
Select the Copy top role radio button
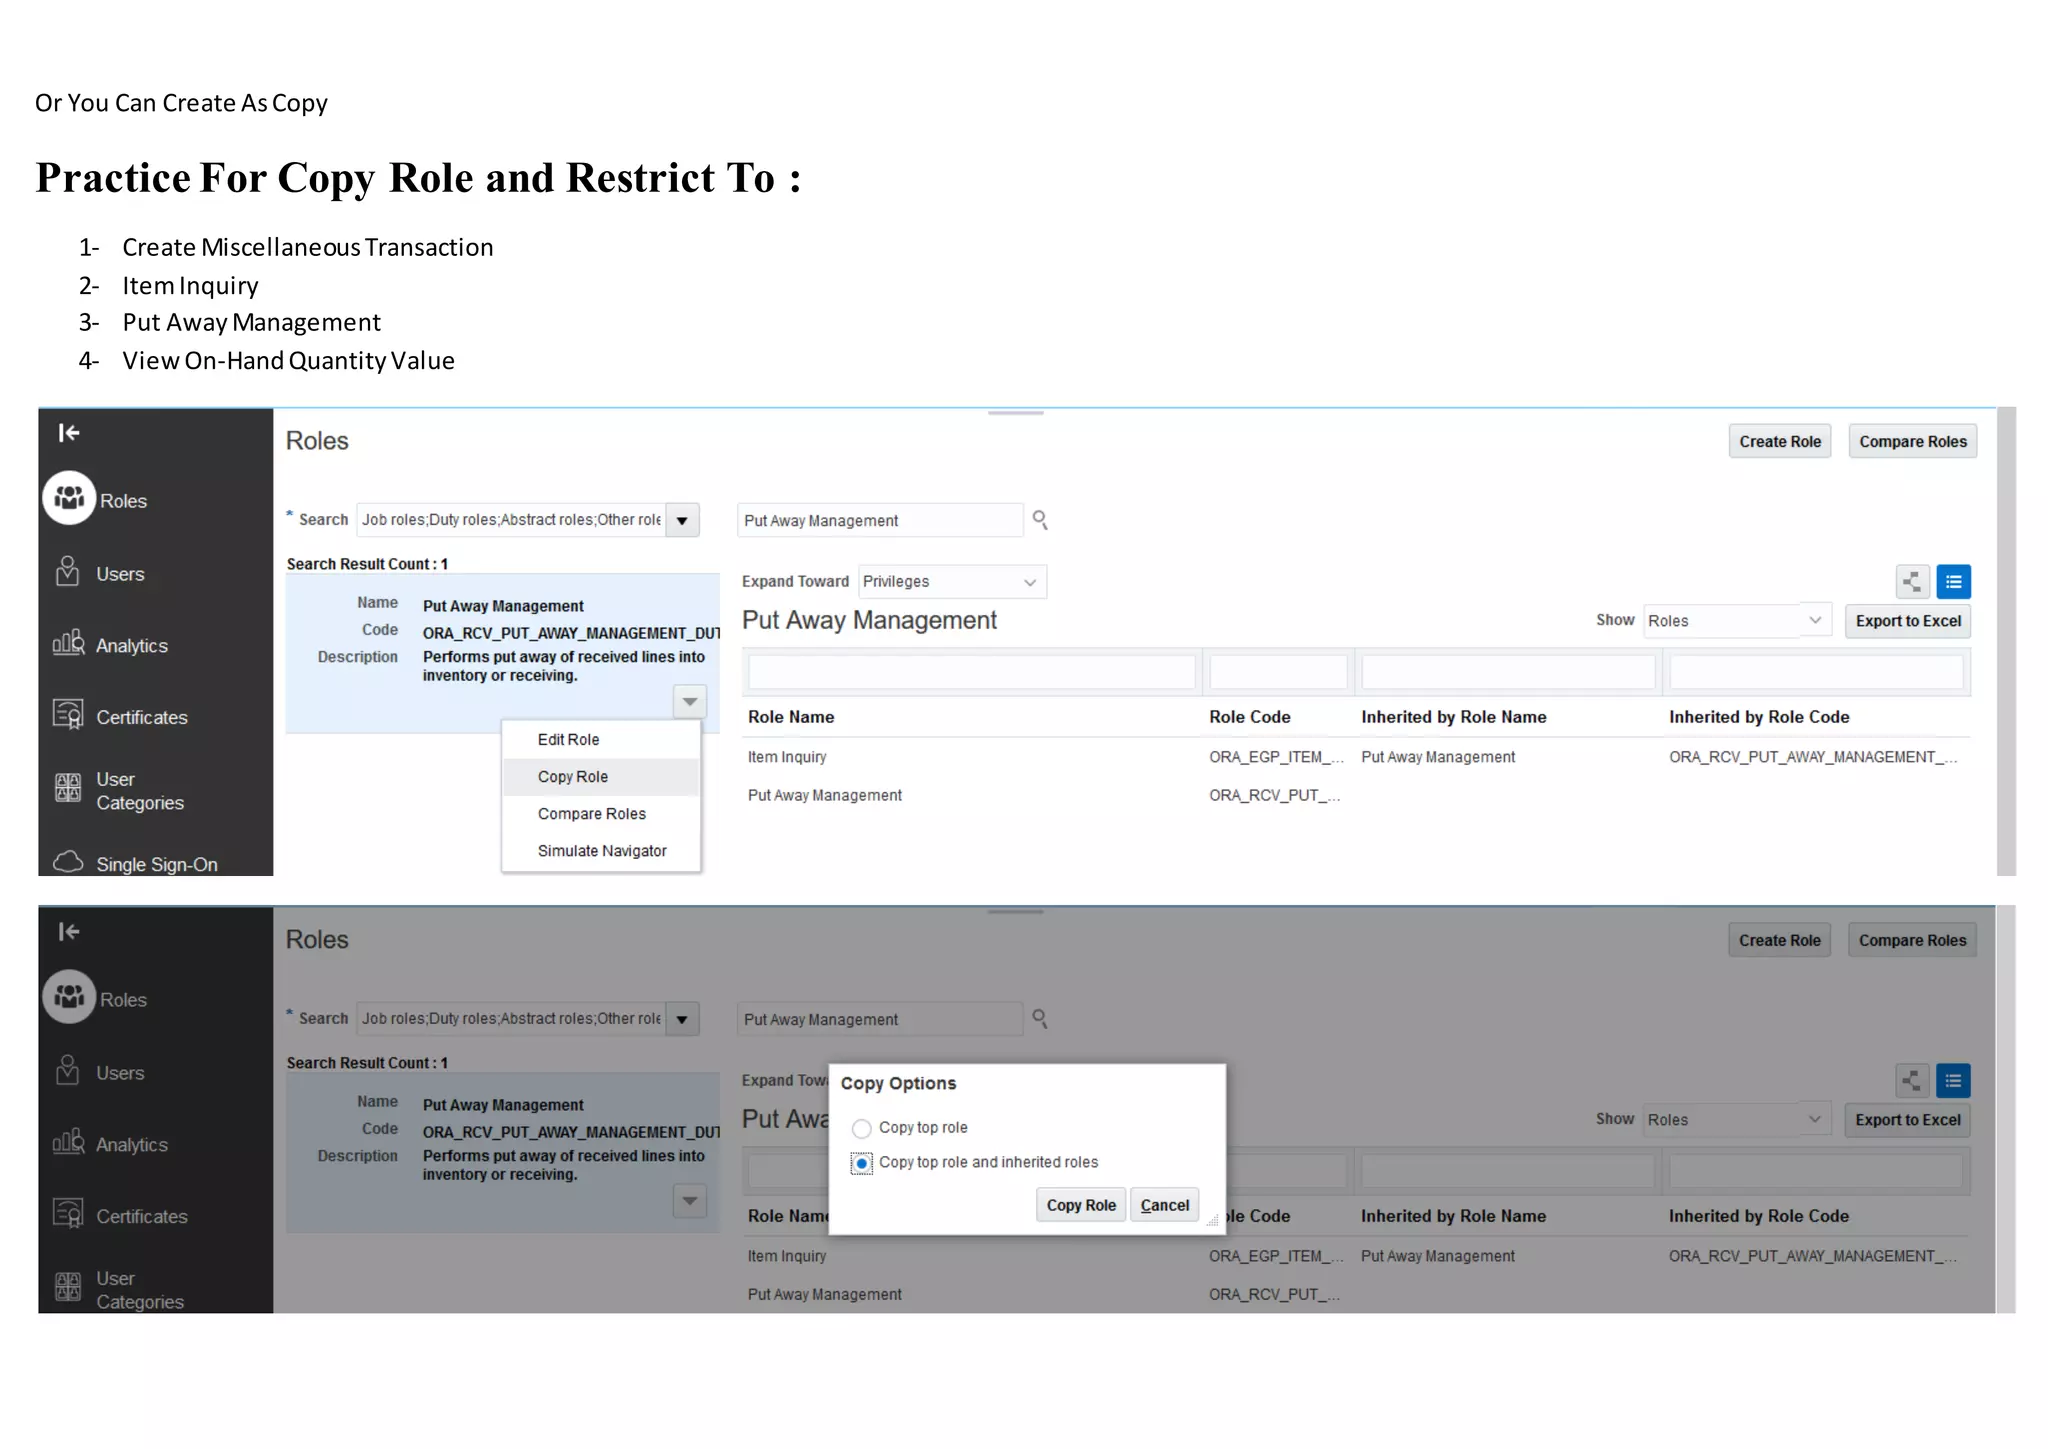coord(861,1129)
